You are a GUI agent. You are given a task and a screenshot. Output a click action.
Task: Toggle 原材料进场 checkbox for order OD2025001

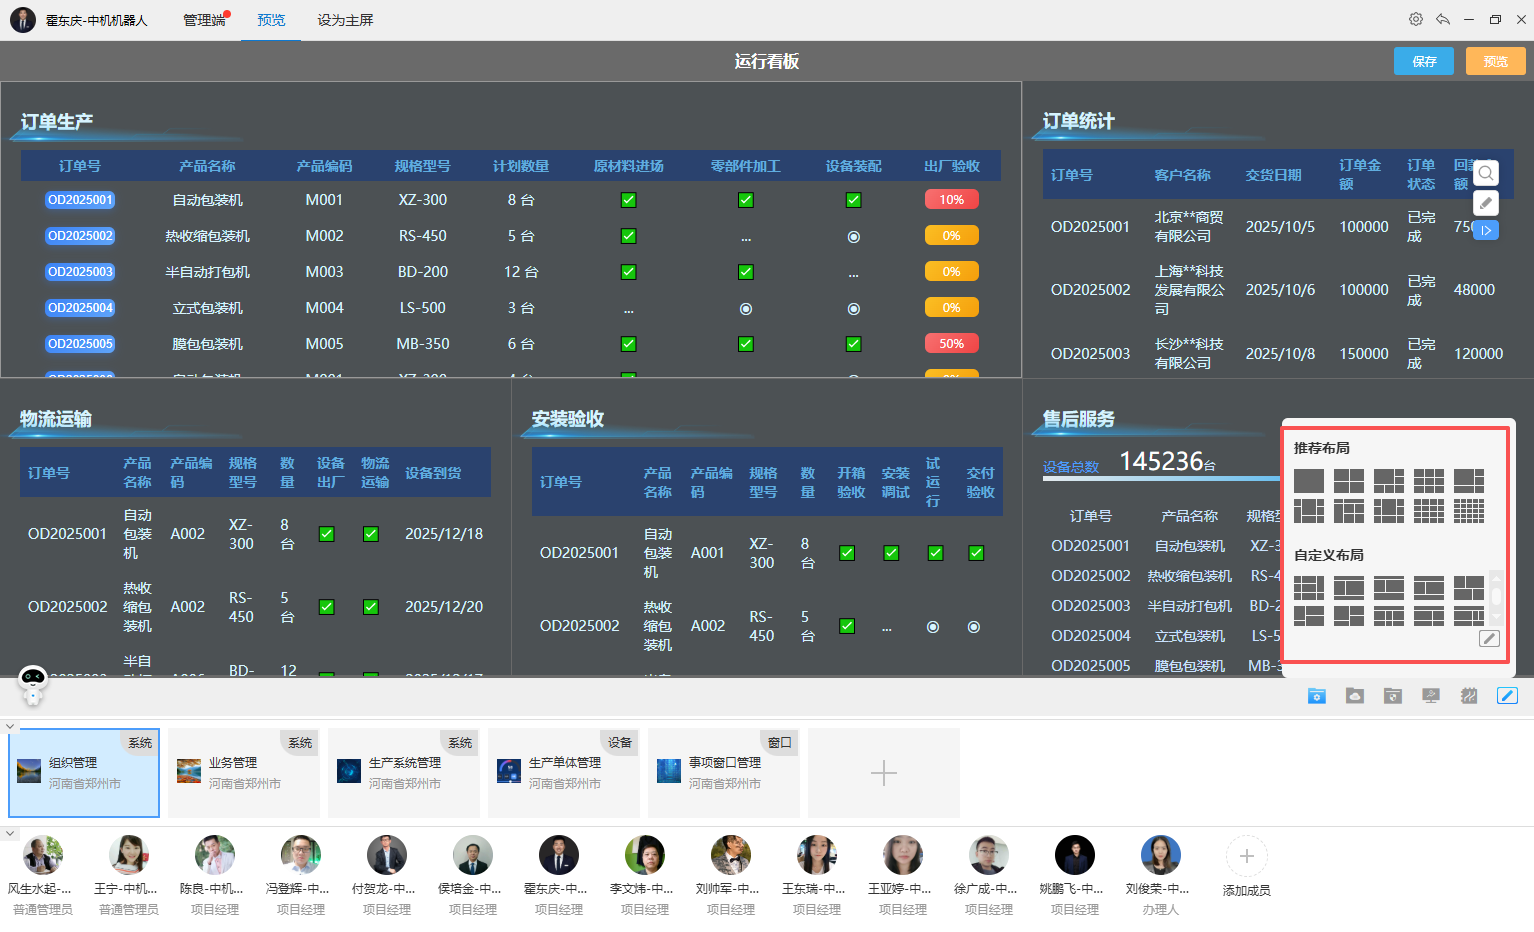point(628,200)
